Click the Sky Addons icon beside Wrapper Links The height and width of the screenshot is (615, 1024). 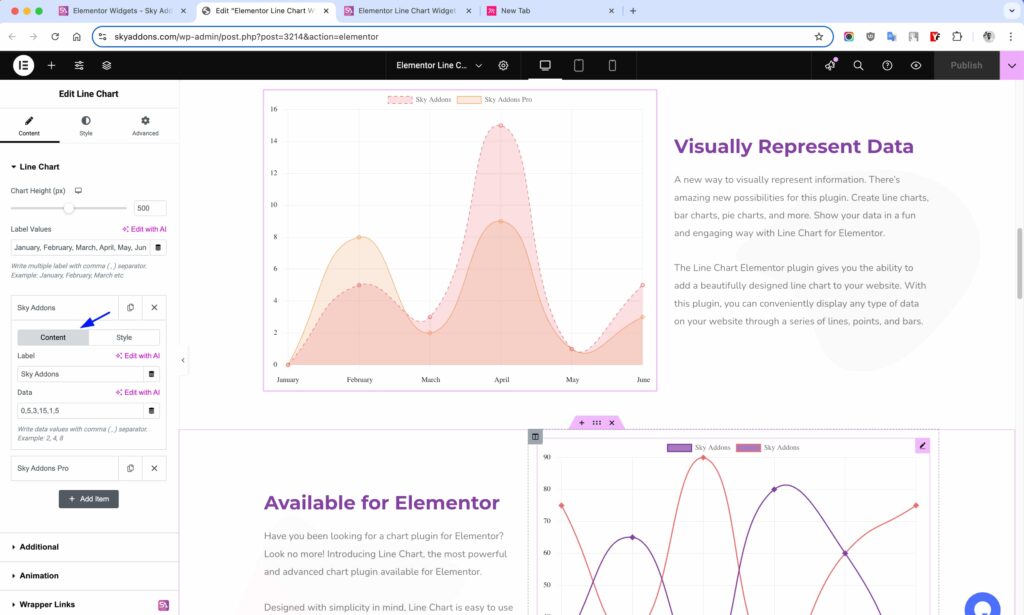point(163,605)
